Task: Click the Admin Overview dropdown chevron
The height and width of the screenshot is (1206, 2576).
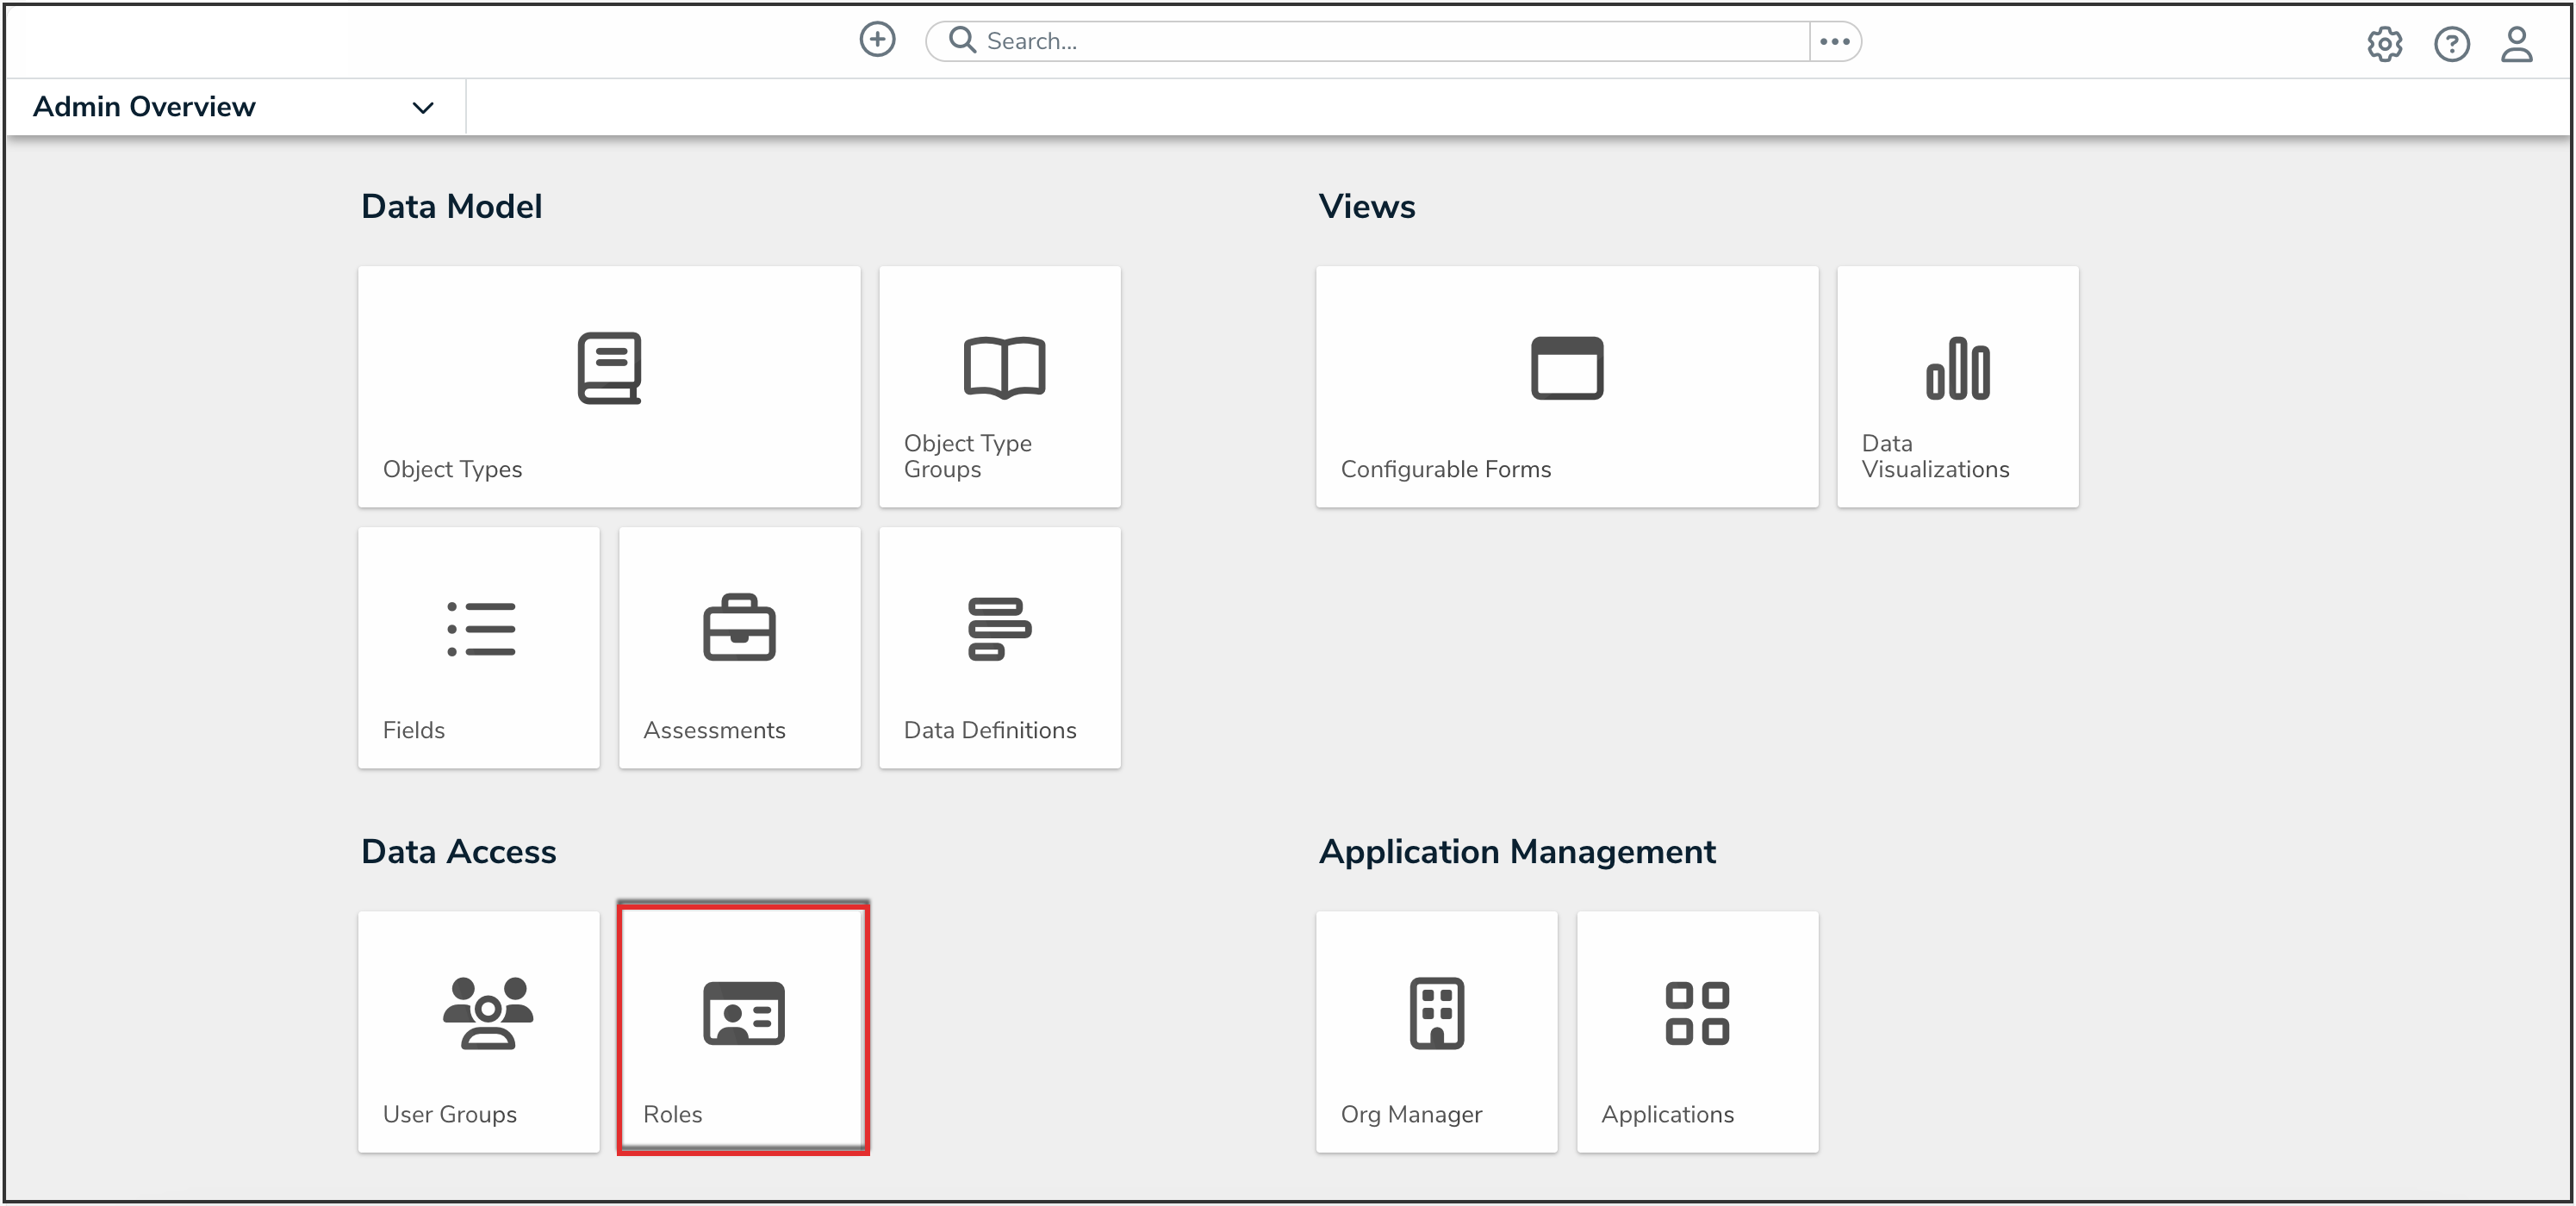Action: tap(423, 108)
